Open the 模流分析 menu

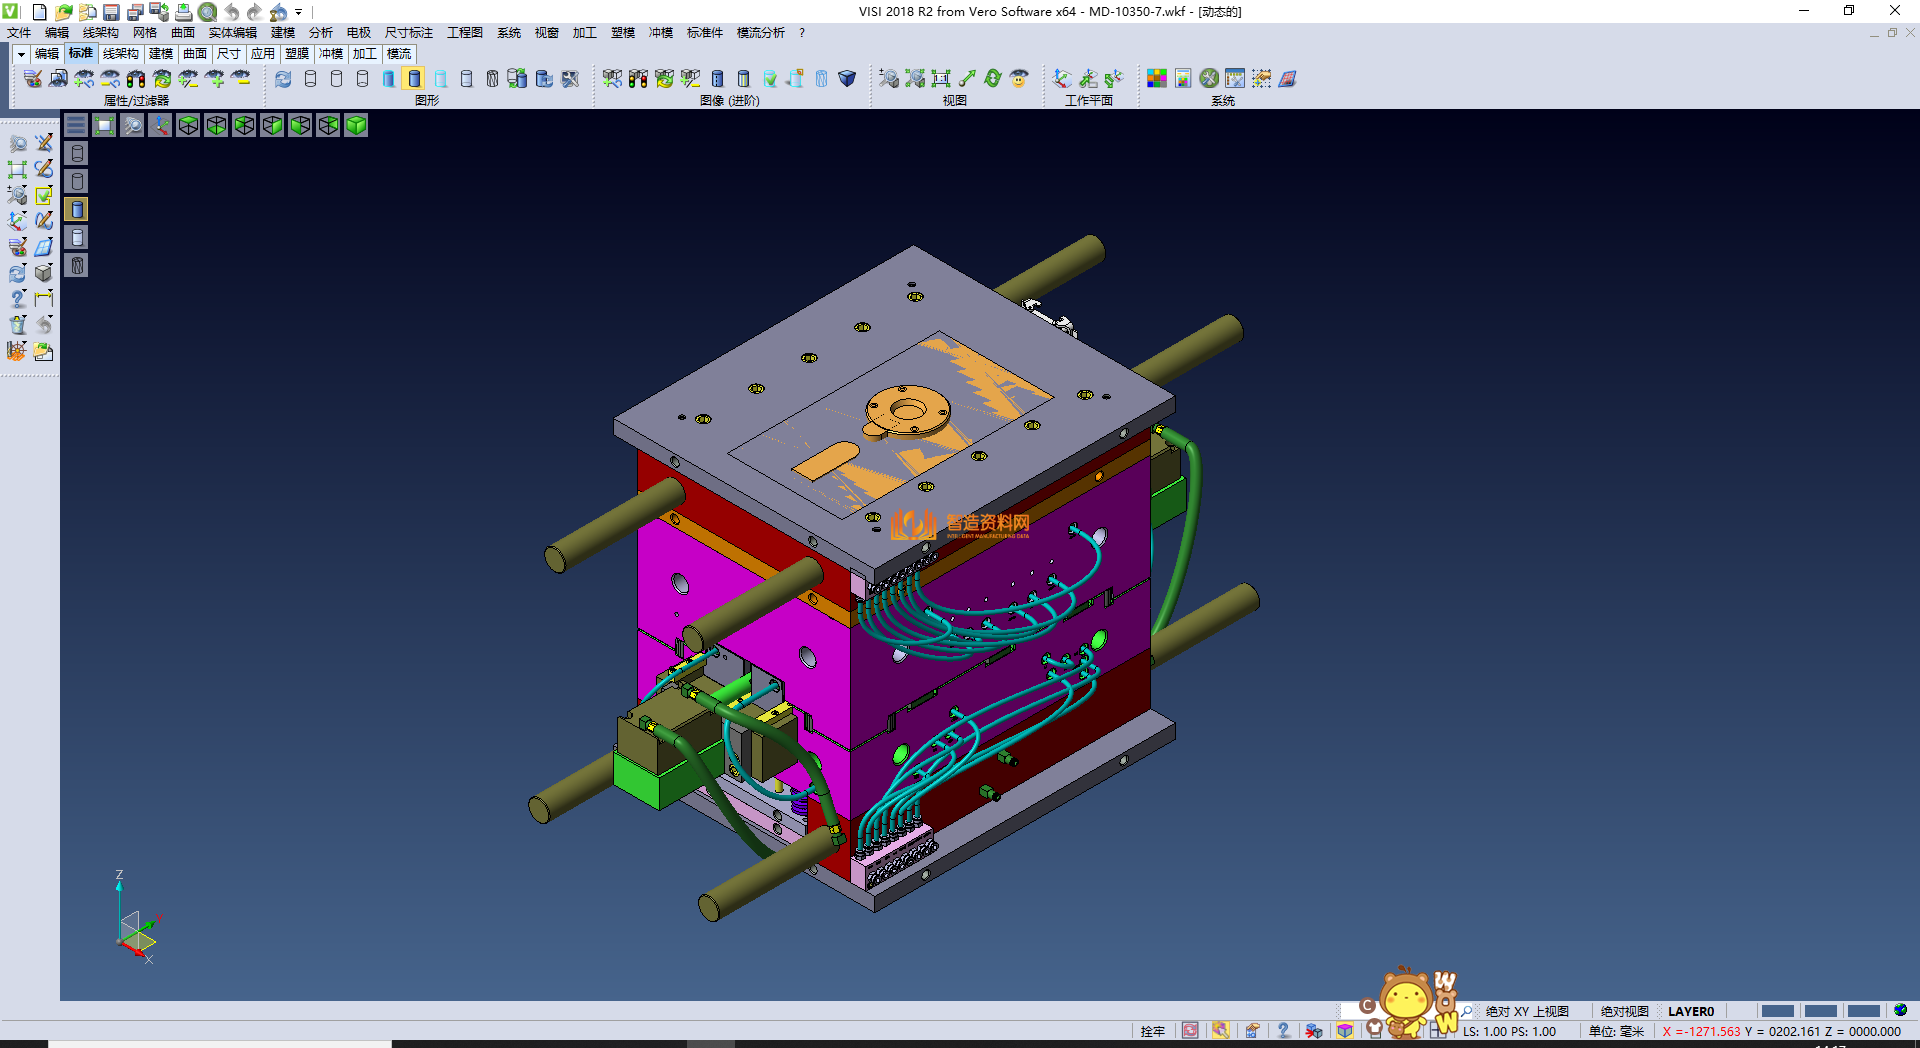(760, 33)
